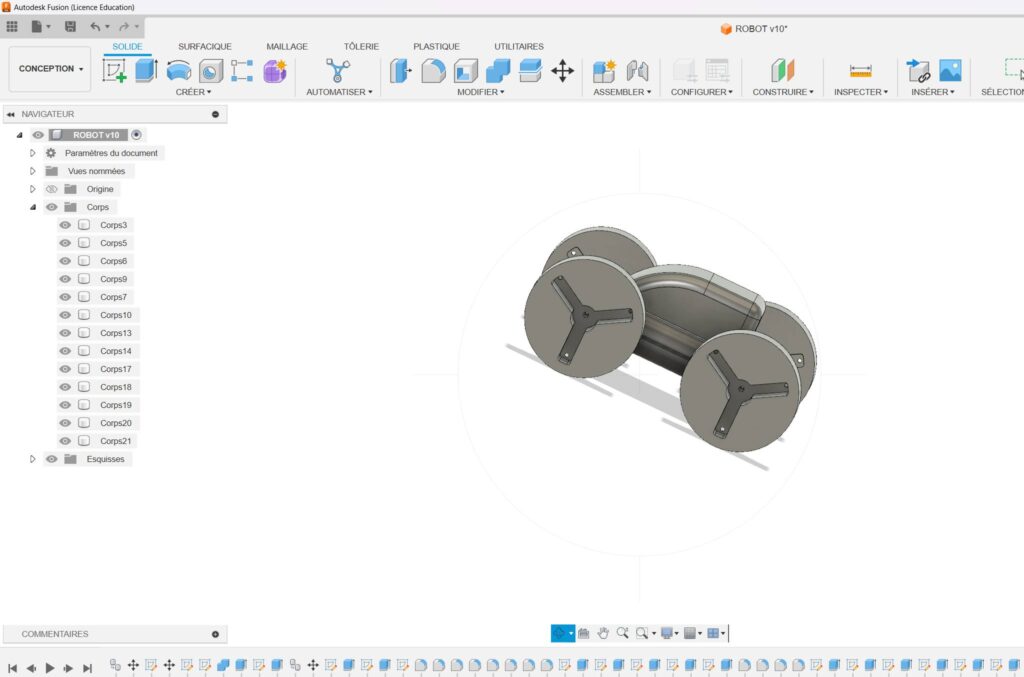The width and height of the screenshot is (1024, 677).
Task: Show the Origine folder
Action: click(52, 189)
